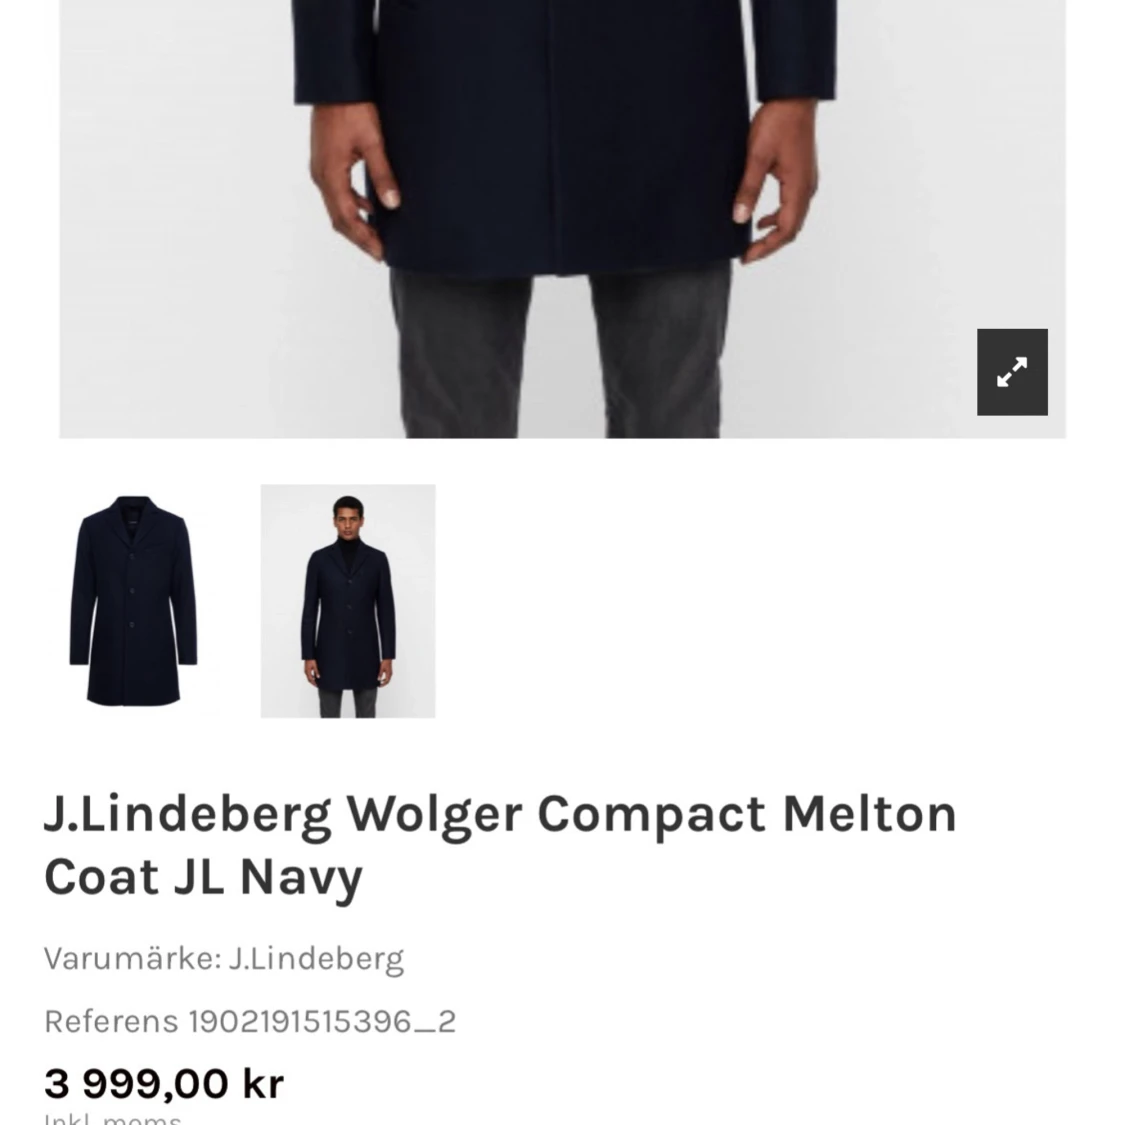Click the Inkl. moms tax note
The height and width of the screenshot is (1125, 1125).
pos(113,1119)
